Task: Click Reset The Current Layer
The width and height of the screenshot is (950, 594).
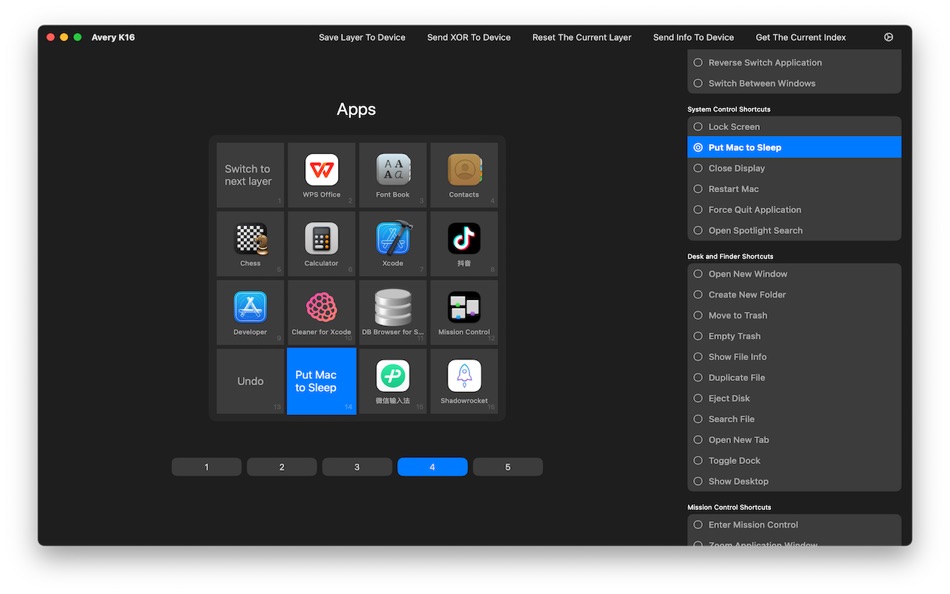Action: (582, 37)
